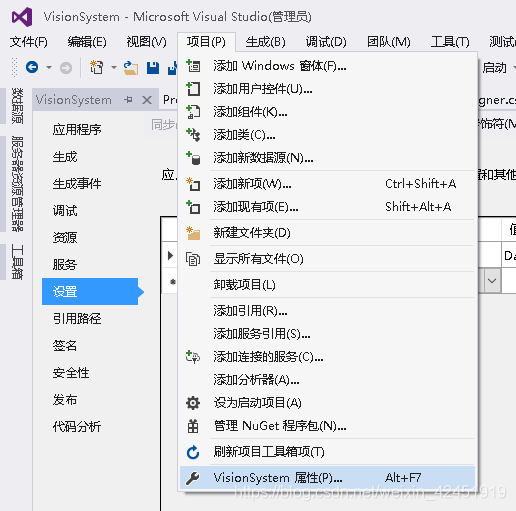516x511 pixels.
Task: Close the VisionSystem properties tab
Action: 147,100
